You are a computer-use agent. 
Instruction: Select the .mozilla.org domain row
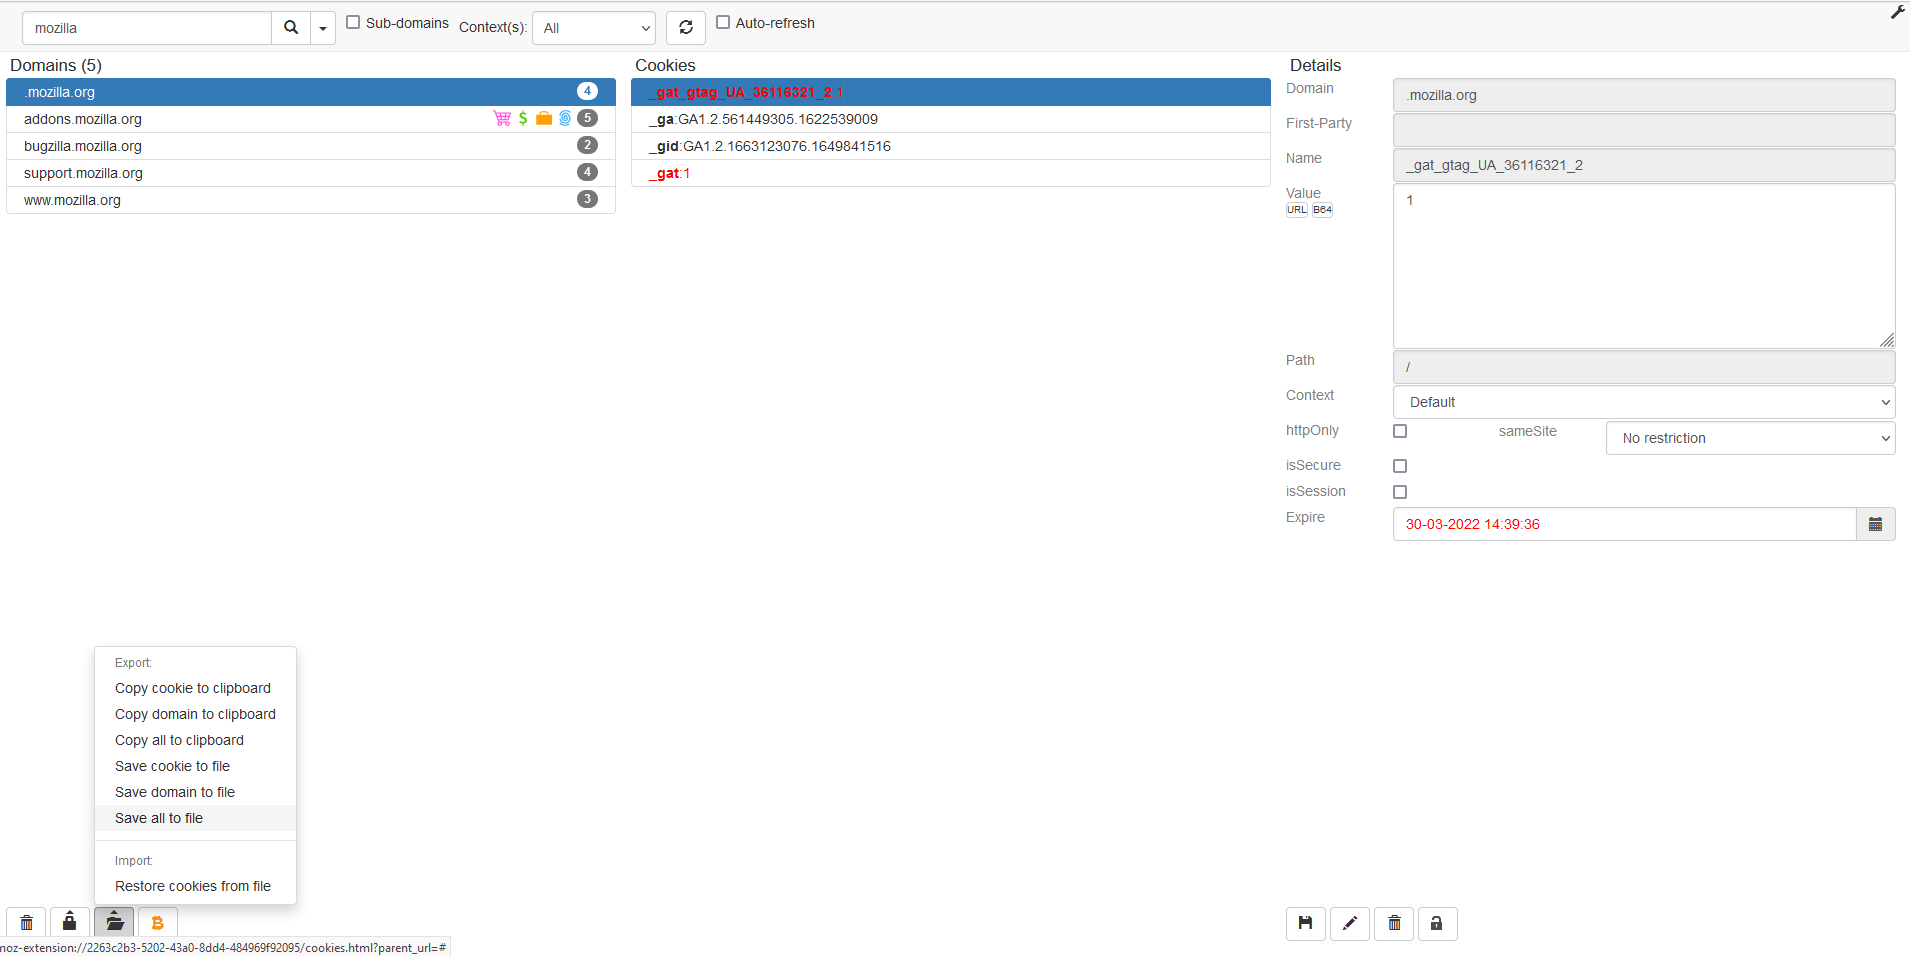311,92
